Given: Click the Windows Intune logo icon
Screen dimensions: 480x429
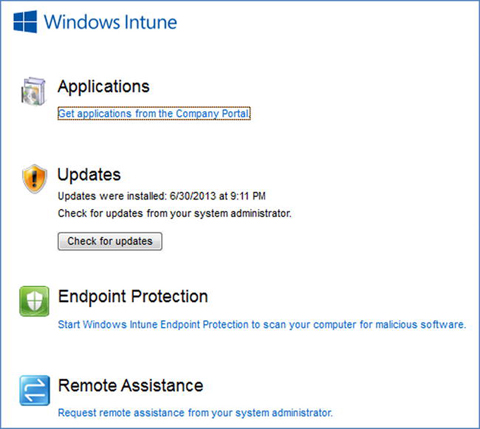Looking at the screenshot, I should point(25,22).
